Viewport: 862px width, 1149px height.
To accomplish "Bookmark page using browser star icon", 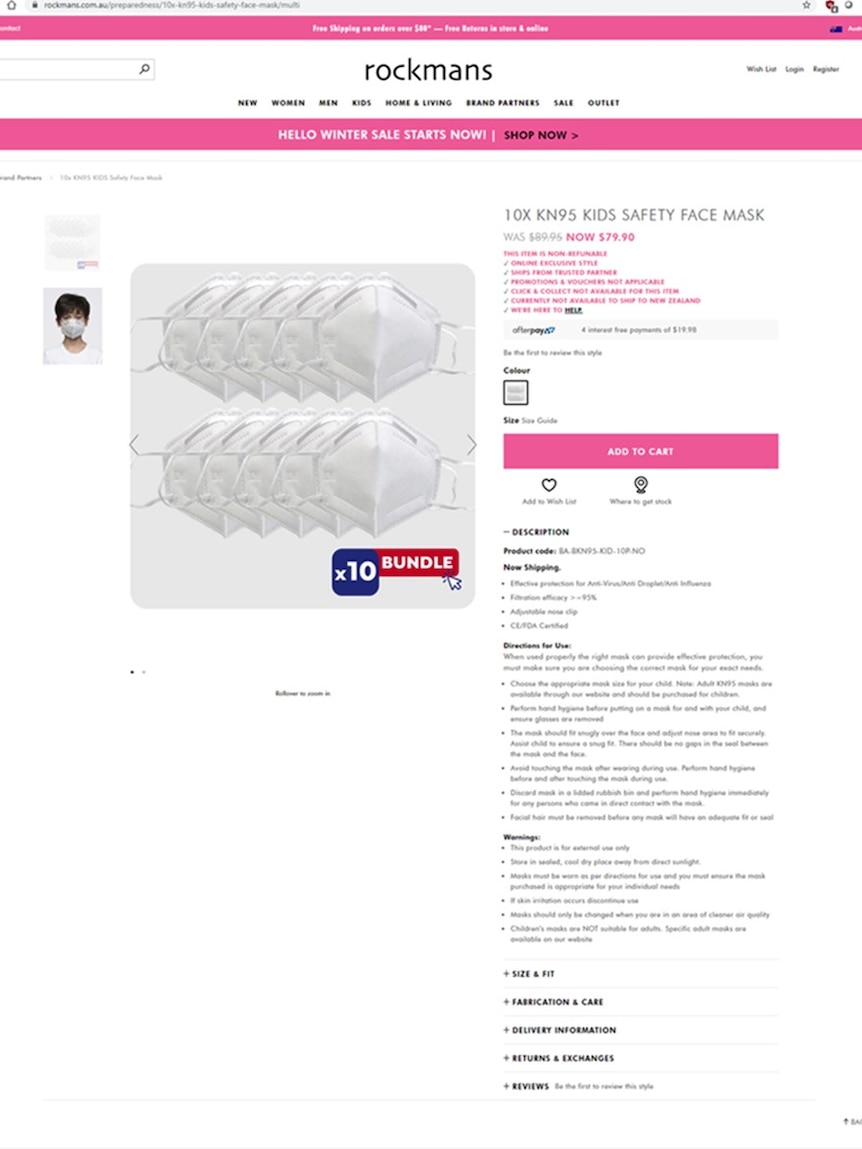I will pyautogui.click(x=806, y=5).
